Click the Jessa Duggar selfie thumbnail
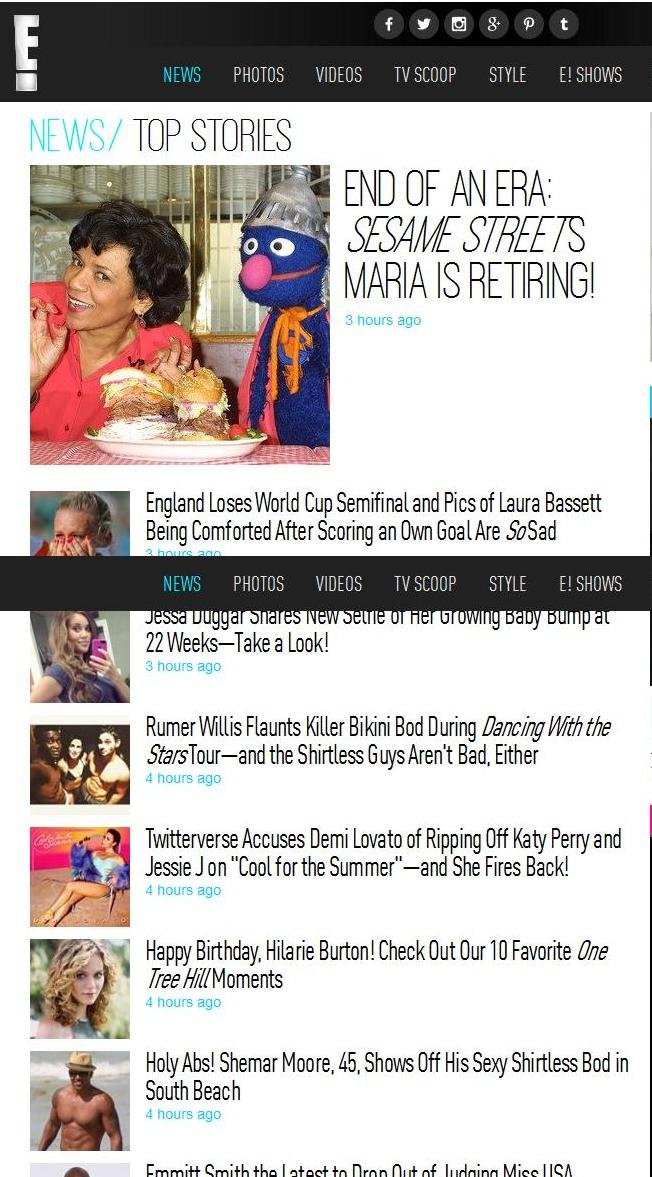The height and width of the screenshot is (1177, 652). 80,656
